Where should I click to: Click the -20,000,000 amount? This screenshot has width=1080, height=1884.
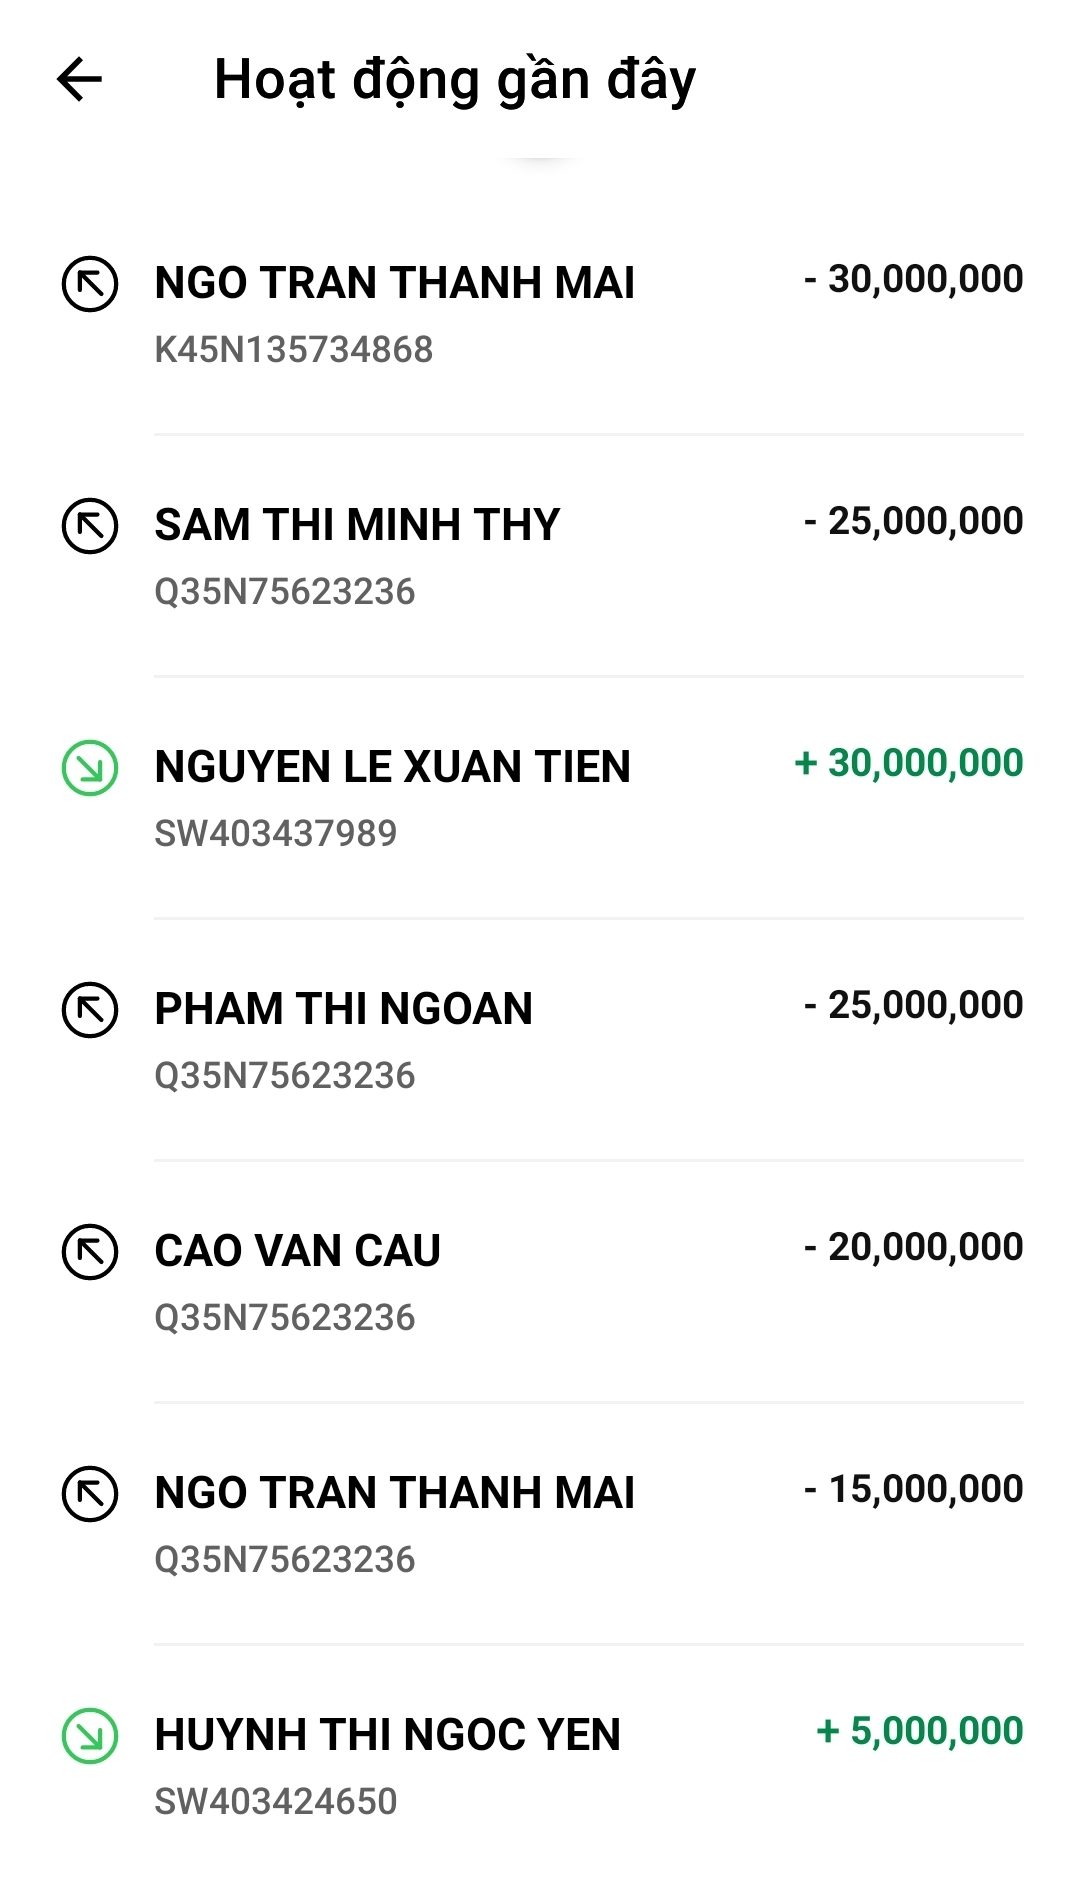pos(914,1247)
